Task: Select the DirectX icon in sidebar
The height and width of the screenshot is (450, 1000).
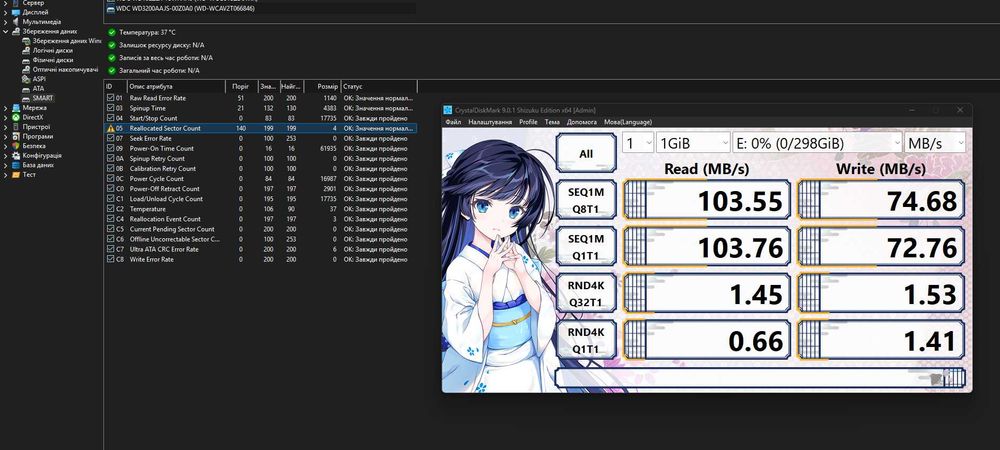Action: [15, 117]
